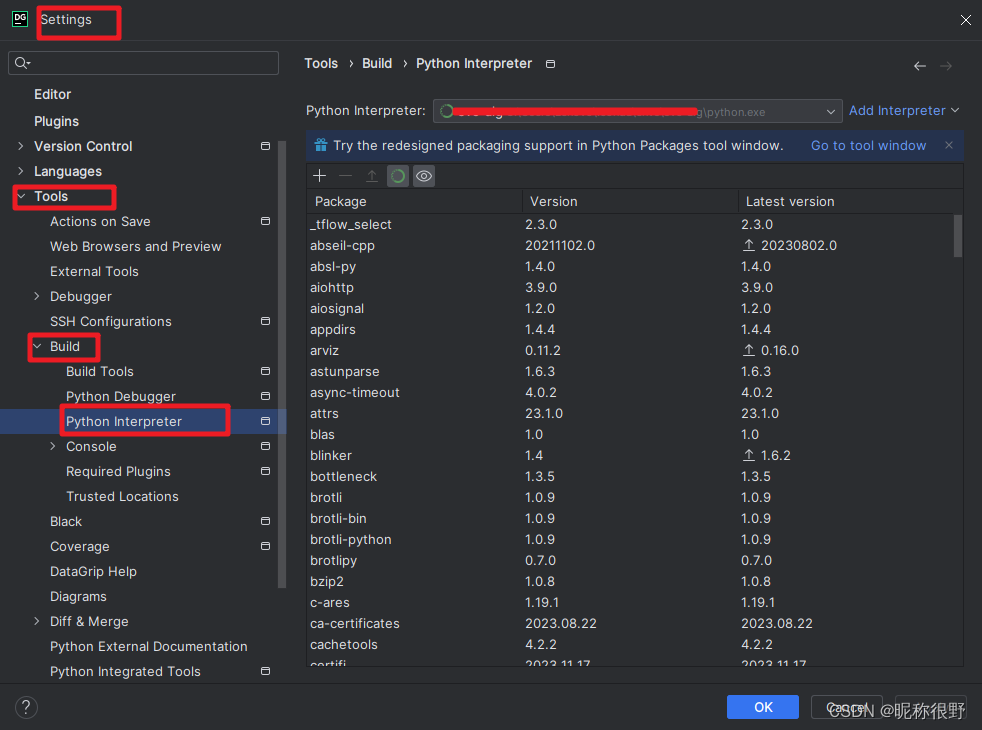Click the Build breadcrumb

click(377, 64)
